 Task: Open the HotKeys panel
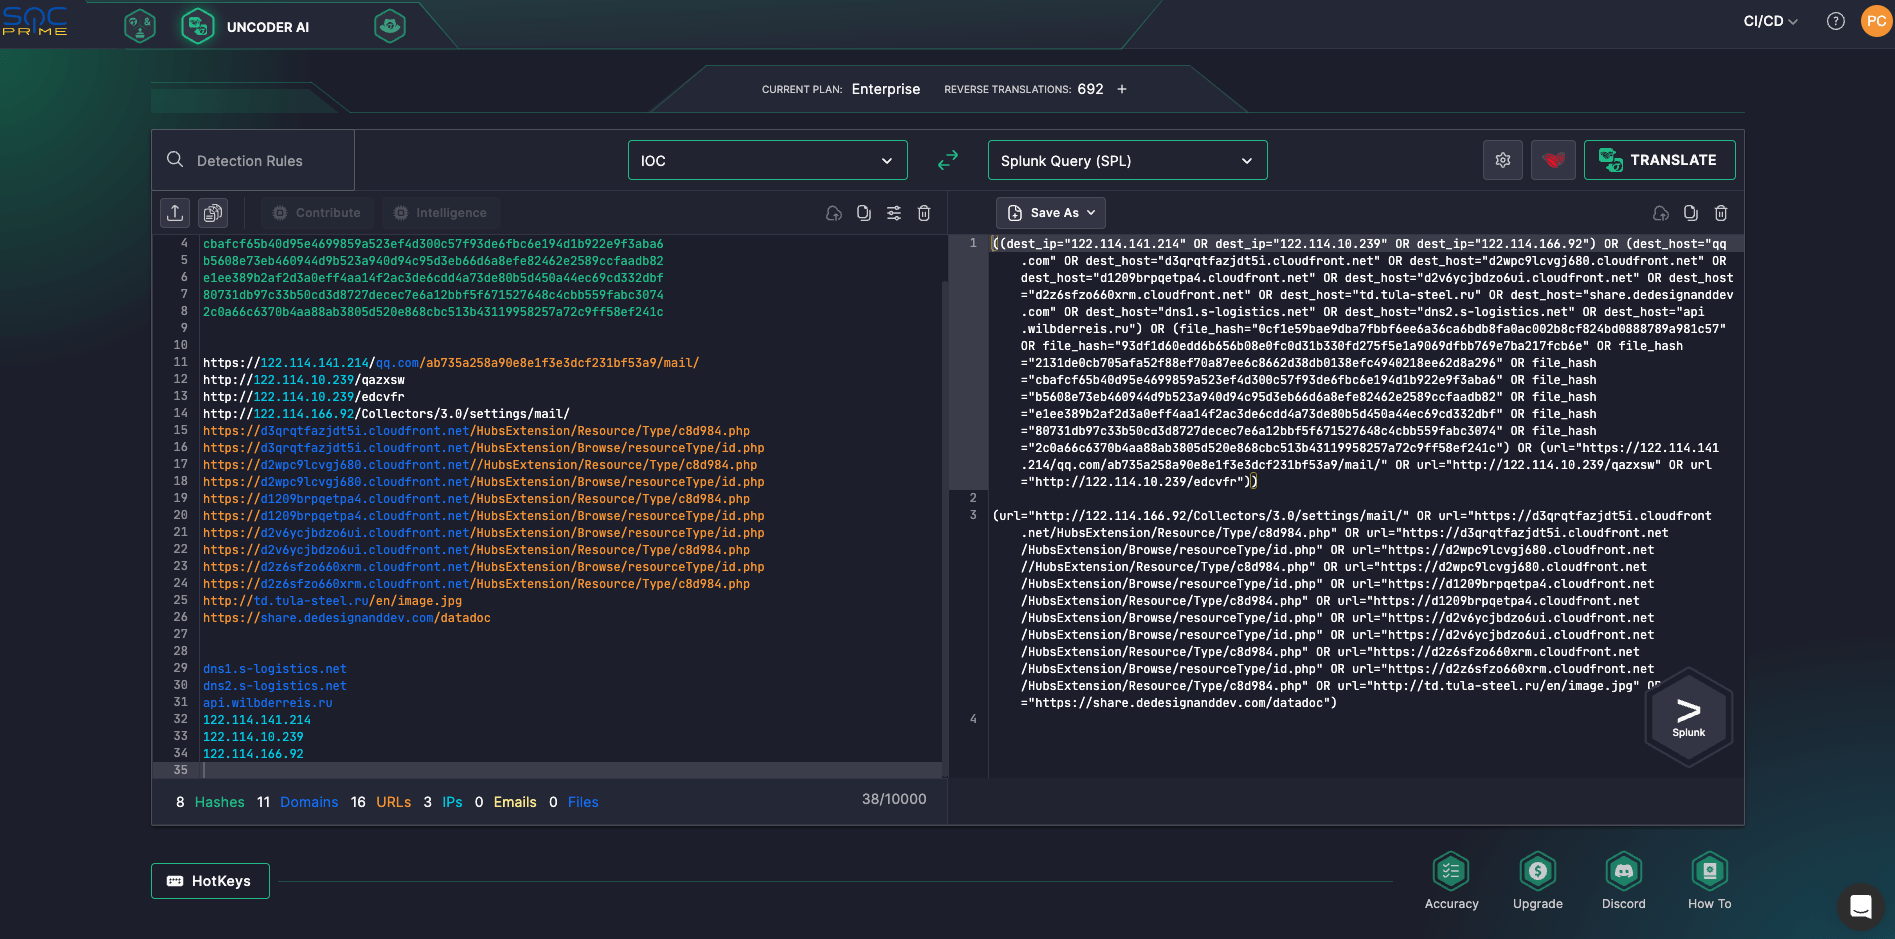(x=209, y=881)
